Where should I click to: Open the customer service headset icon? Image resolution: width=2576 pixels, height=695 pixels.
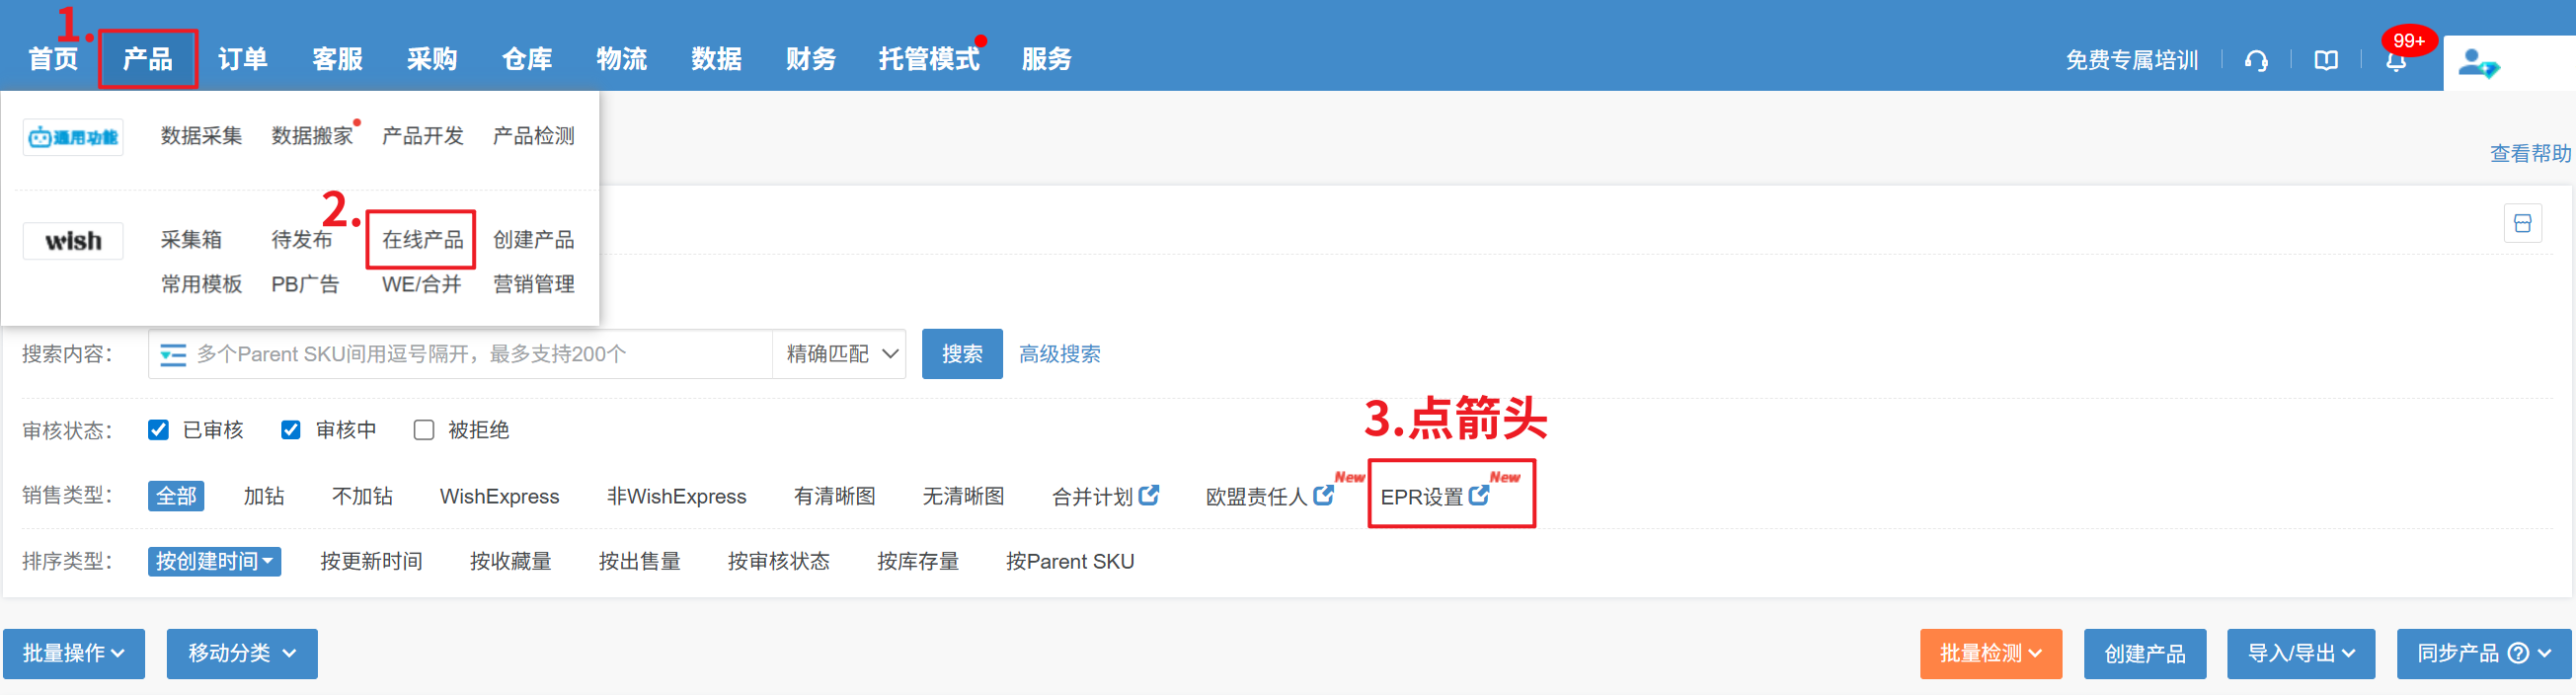click(2256, 61)
